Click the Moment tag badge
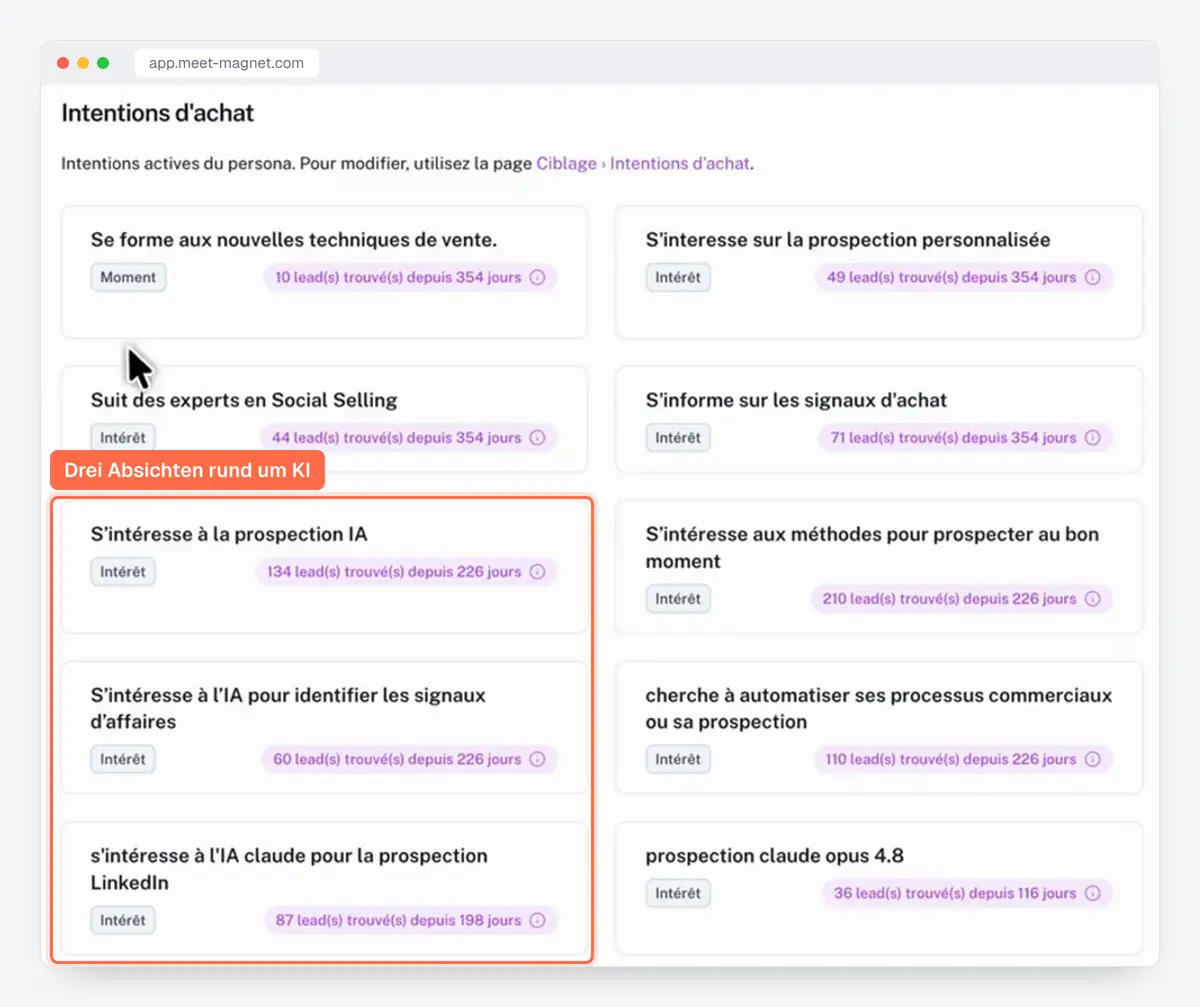The width and height of the screenshot is (1200, 1007). 128,277
